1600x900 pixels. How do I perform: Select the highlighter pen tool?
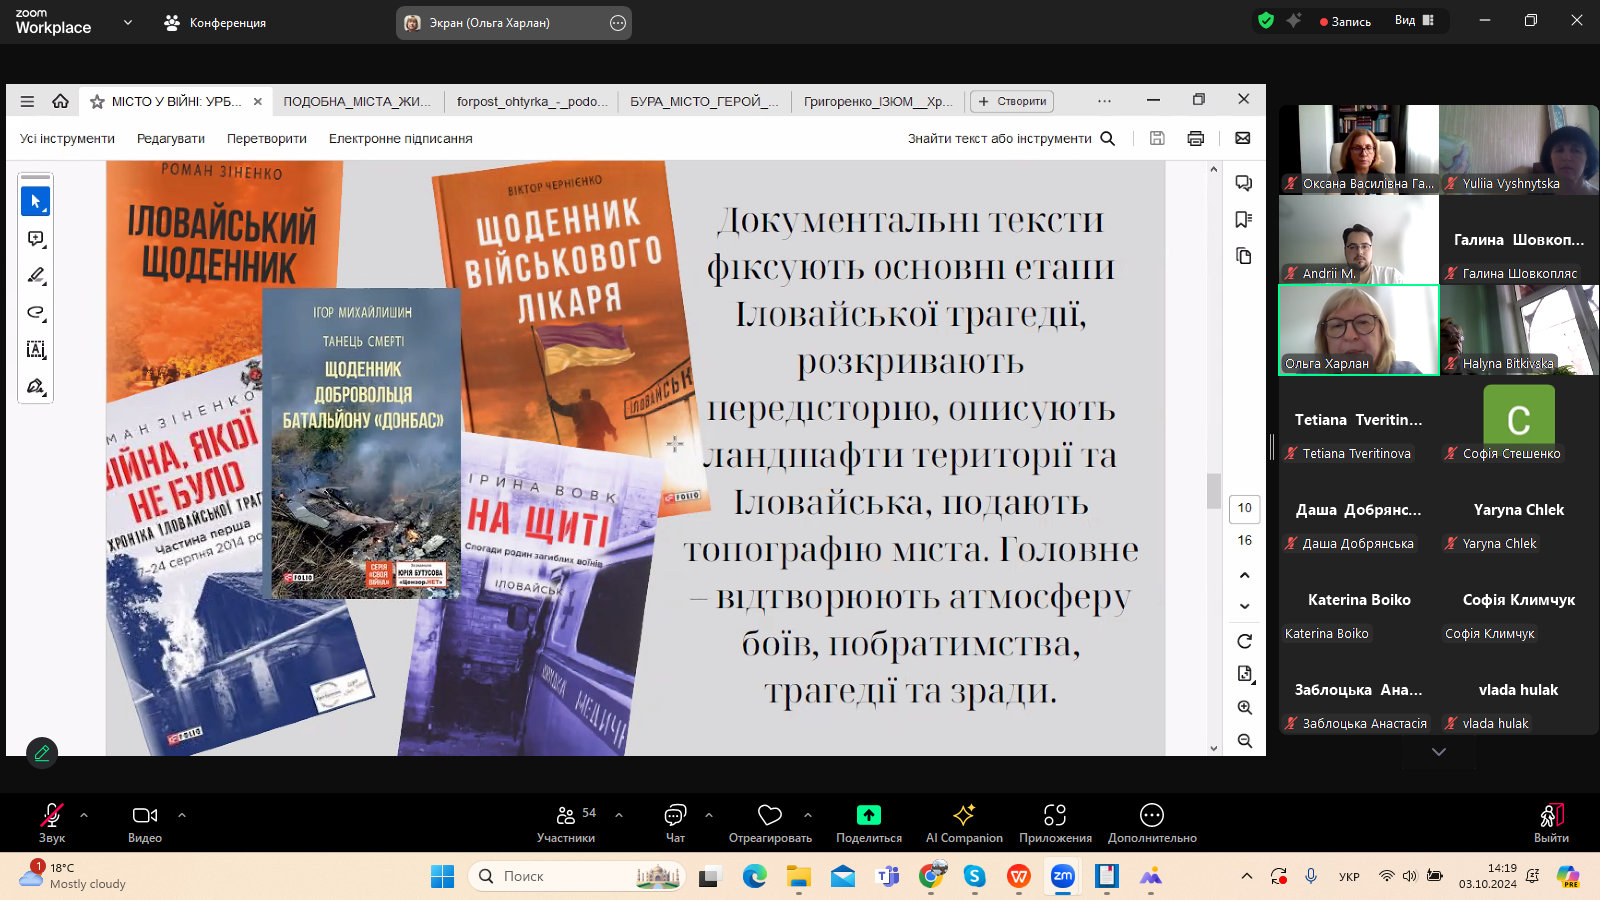click(x=36, y=275)
